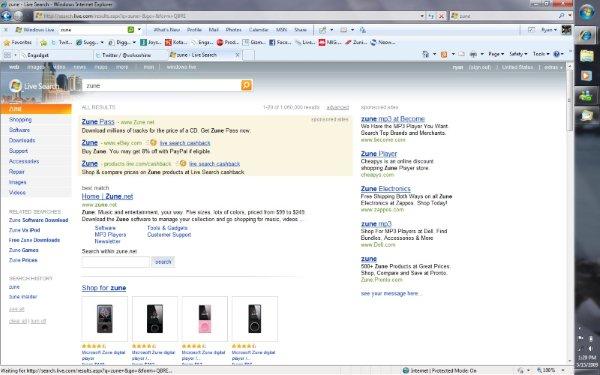600x375 pixels.
Task: Click the orange Live Search magnifier button
Action: (246, 85)
